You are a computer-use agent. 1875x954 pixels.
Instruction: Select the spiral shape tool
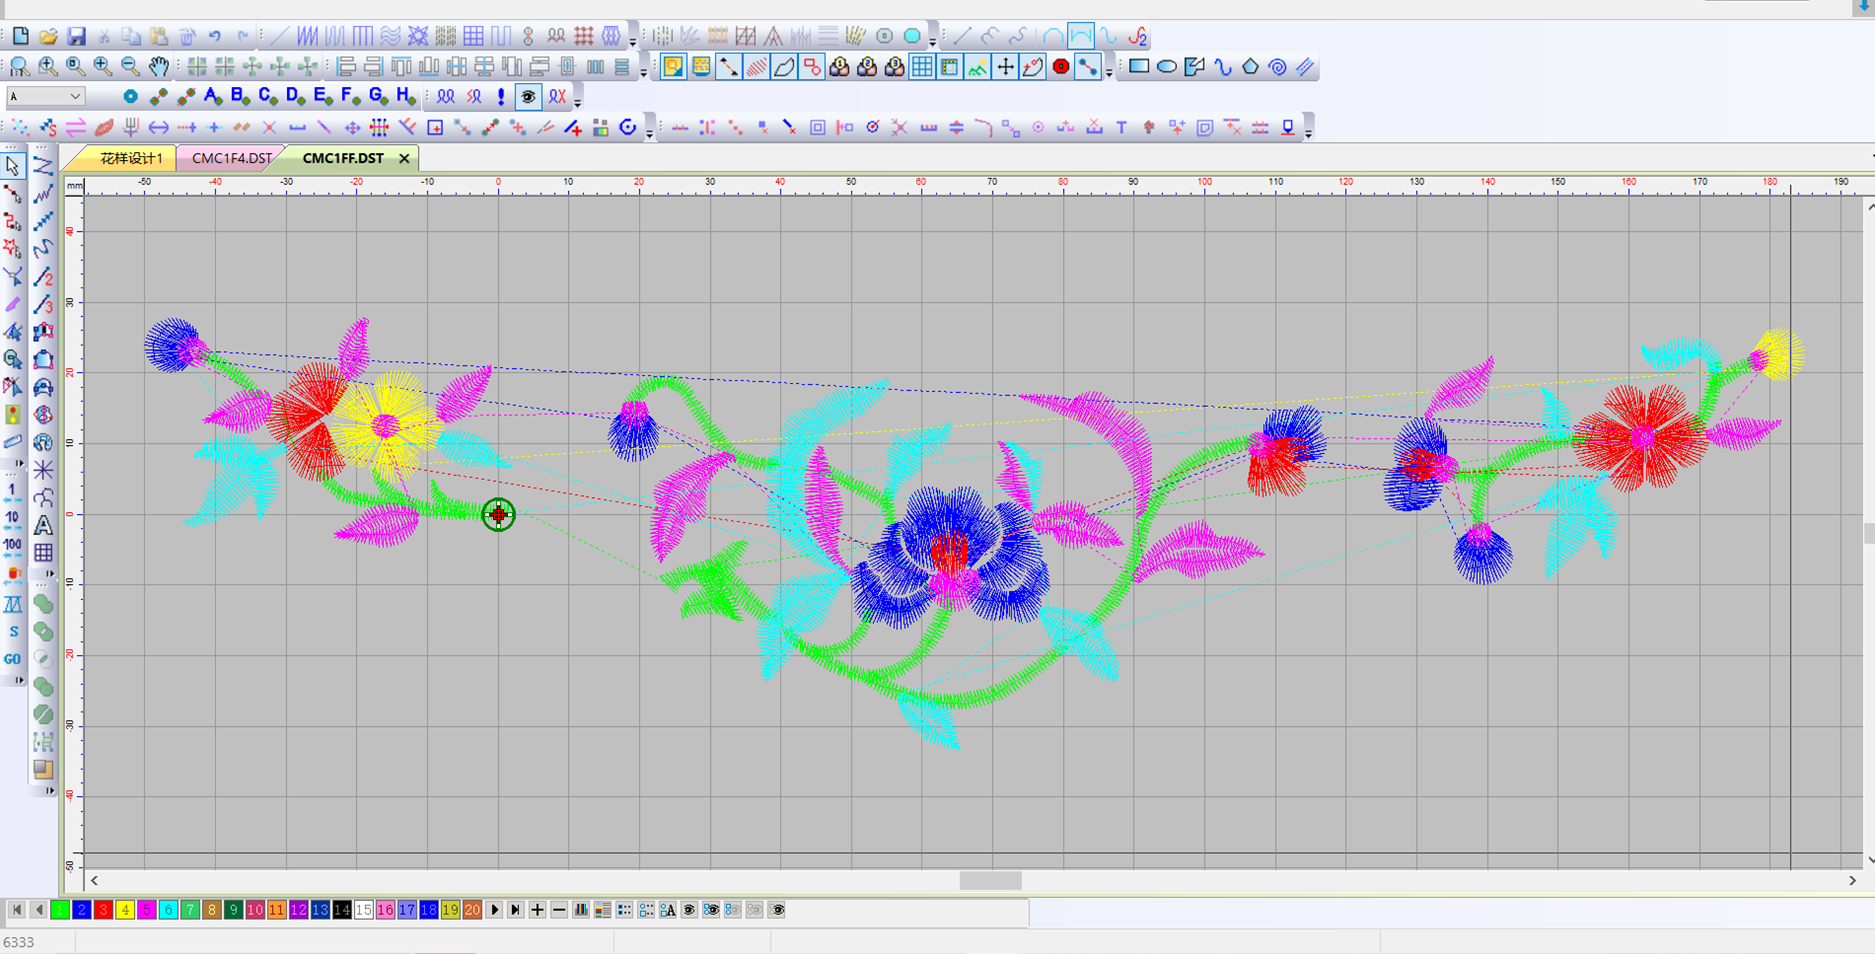click(1278, 67)
